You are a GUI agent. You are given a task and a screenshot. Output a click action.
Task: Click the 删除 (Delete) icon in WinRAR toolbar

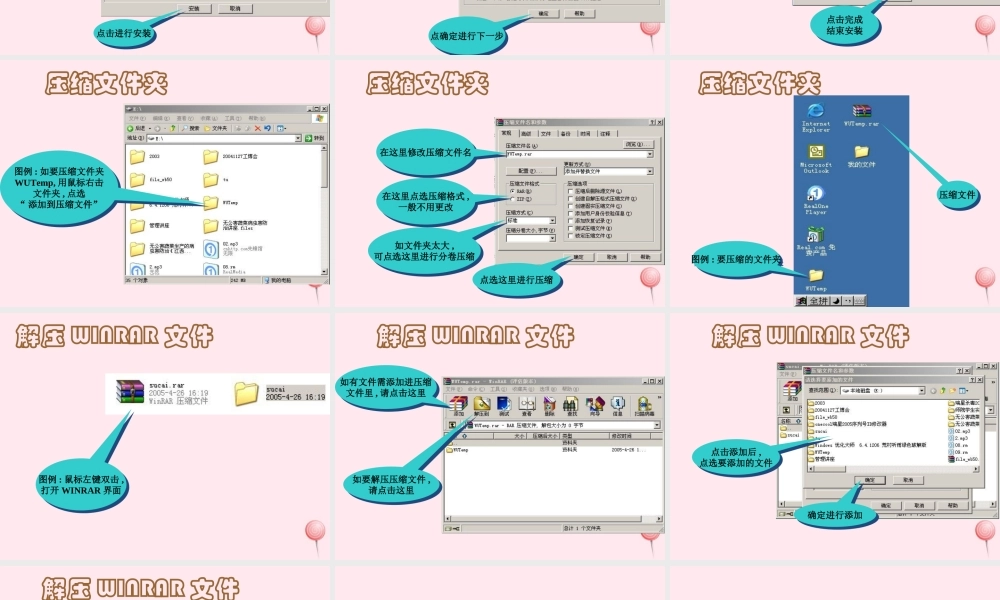click(x=549, y=406)
